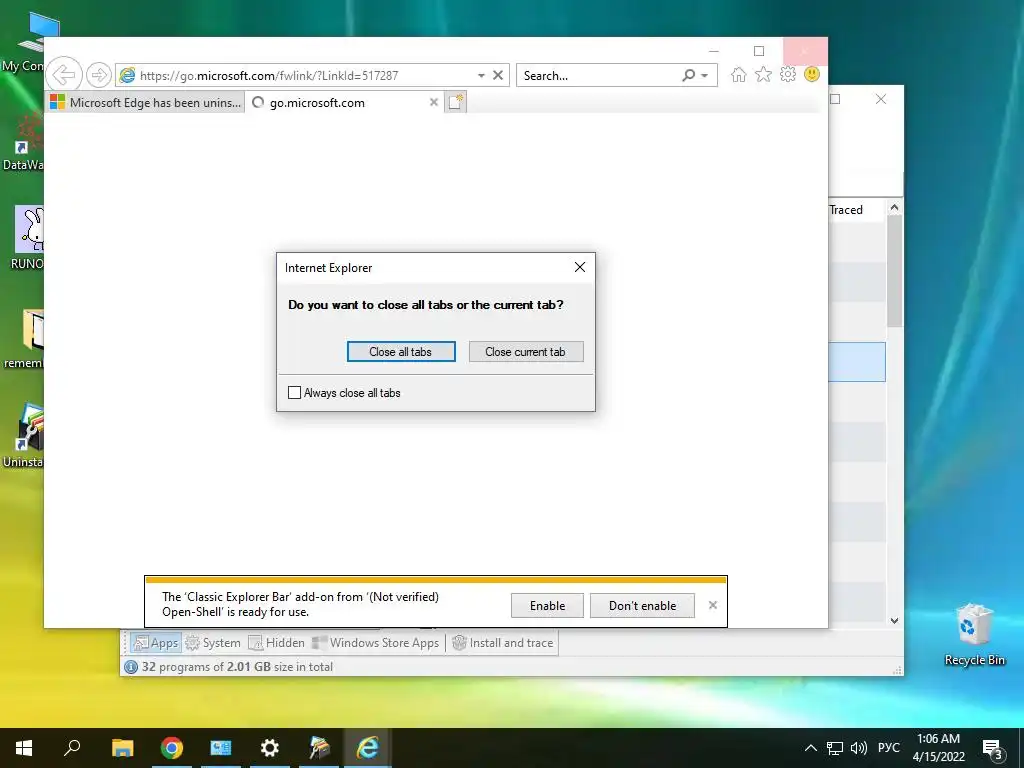Click the IE page icon in address bar
Image resolution: width=1024 pixels, height=768 pixels.
127,75
